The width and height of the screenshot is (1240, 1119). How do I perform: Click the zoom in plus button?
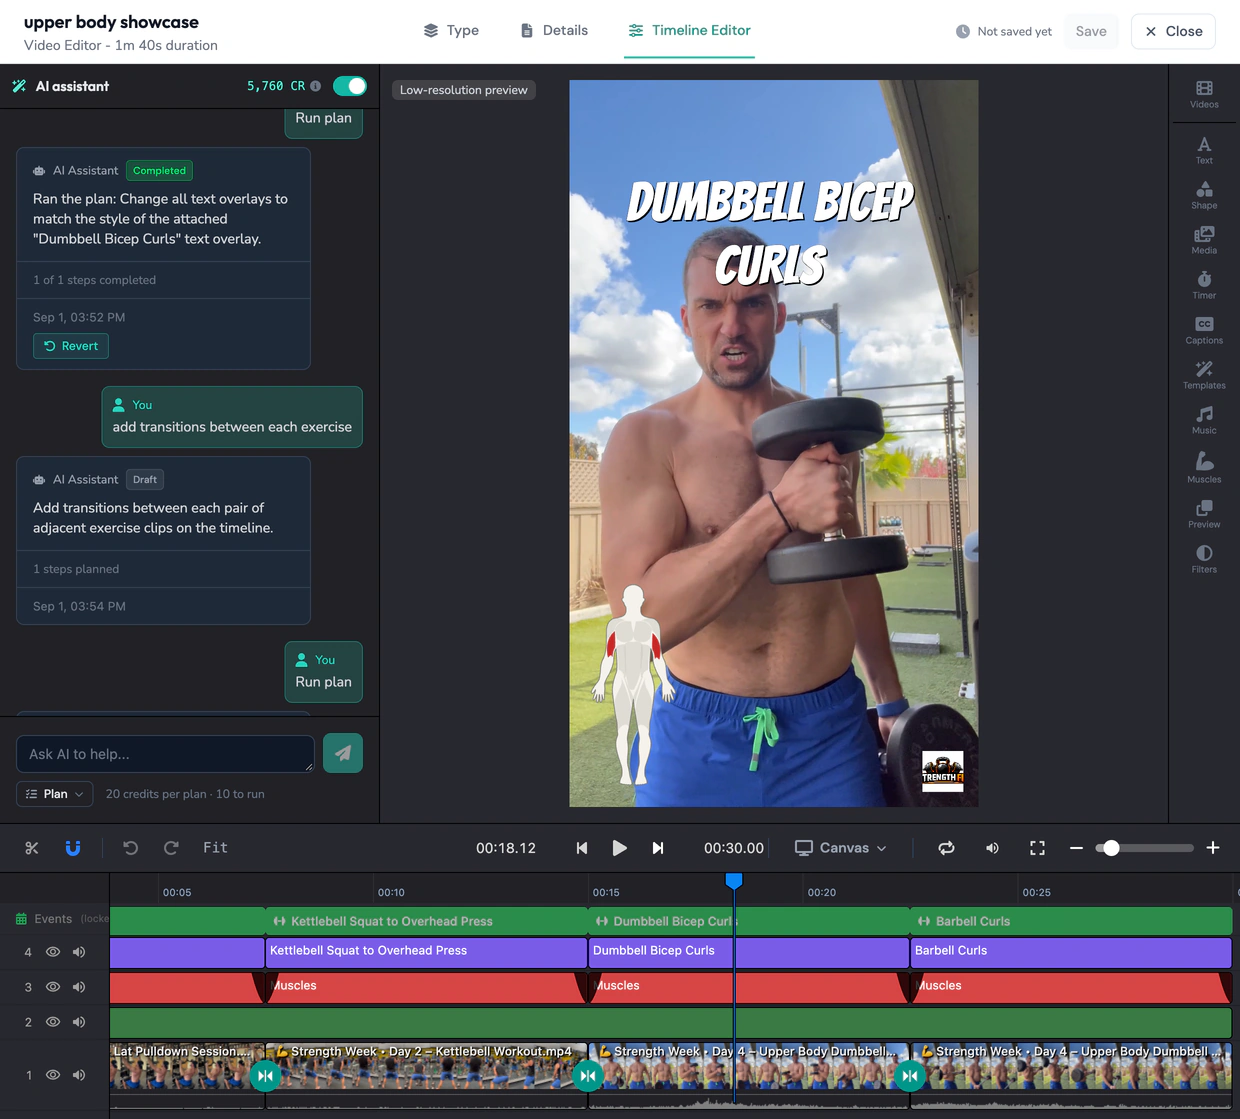click(x=1213, y=848)
